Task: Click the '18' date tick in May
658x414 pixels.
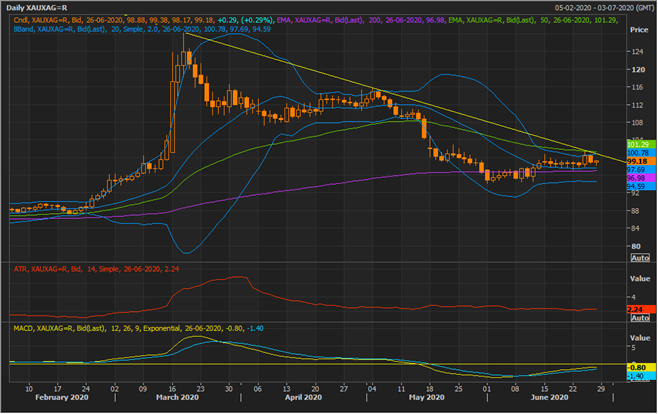Action: coord(429,389)
